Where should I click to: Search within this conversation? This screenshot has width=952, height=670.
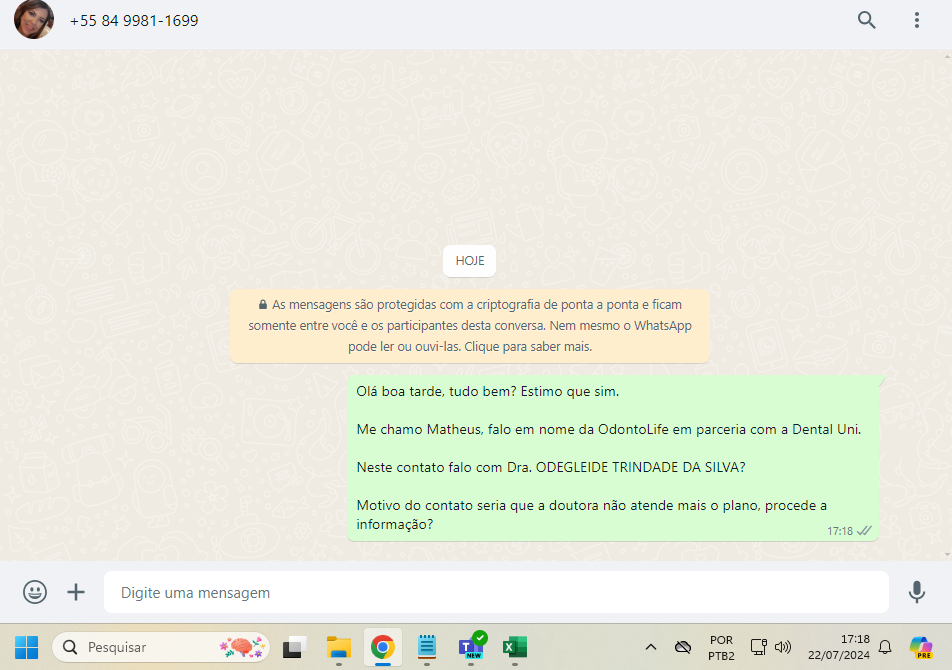866,20
